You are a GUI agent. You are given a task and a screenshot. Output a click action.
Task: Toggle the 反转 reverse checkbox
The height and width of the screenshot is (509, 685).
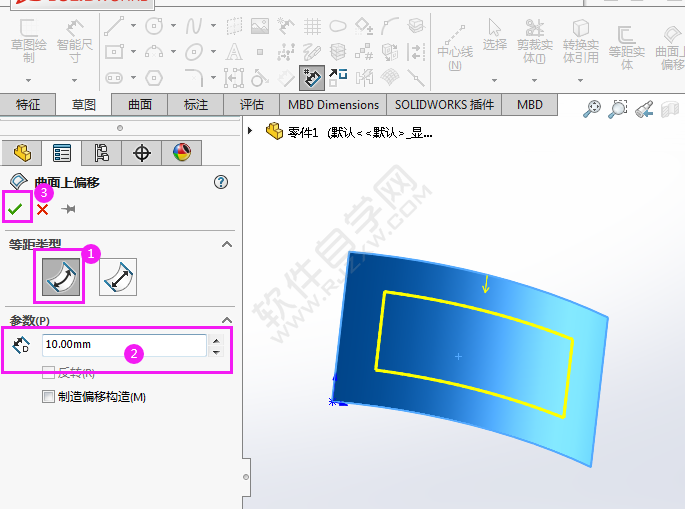pyautogui.click(x=48, y=372)
